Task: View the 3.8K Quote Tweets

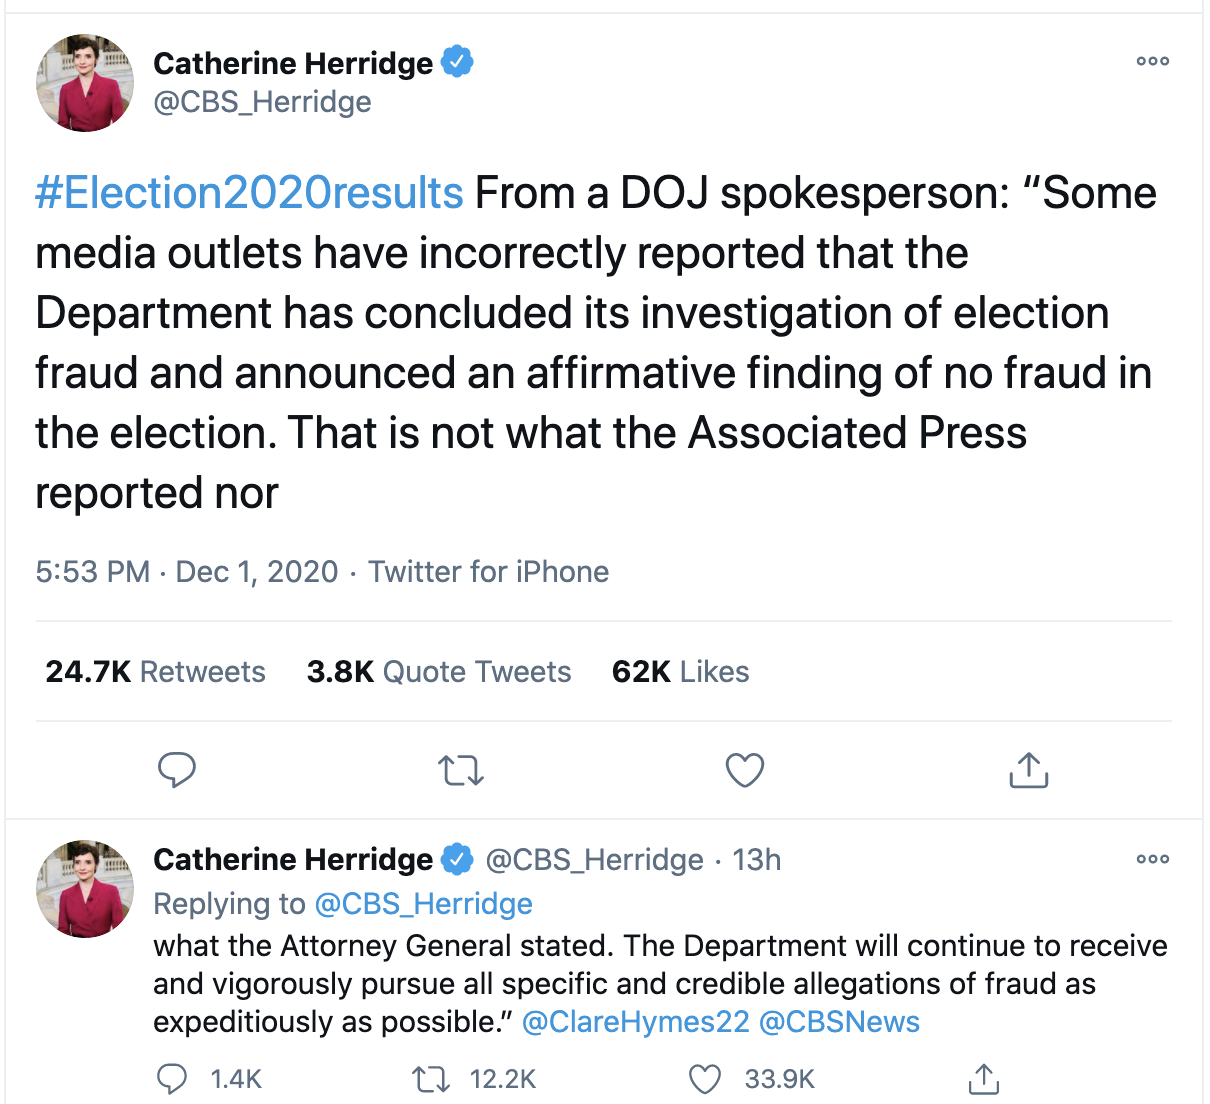Action: tap(438, 672)
